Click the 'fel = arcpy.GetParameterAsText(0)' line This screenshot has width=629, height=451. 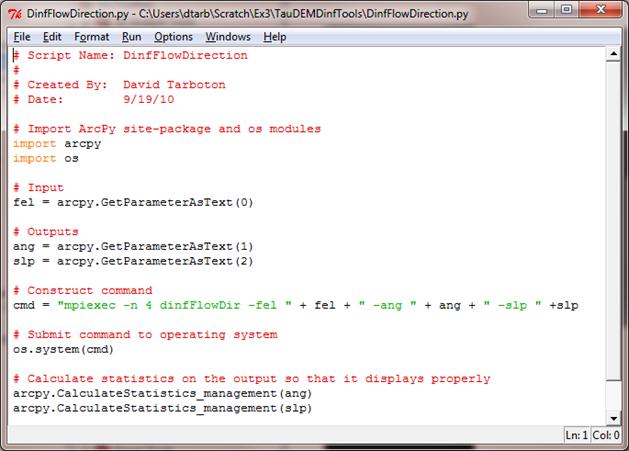pos(133,202)
